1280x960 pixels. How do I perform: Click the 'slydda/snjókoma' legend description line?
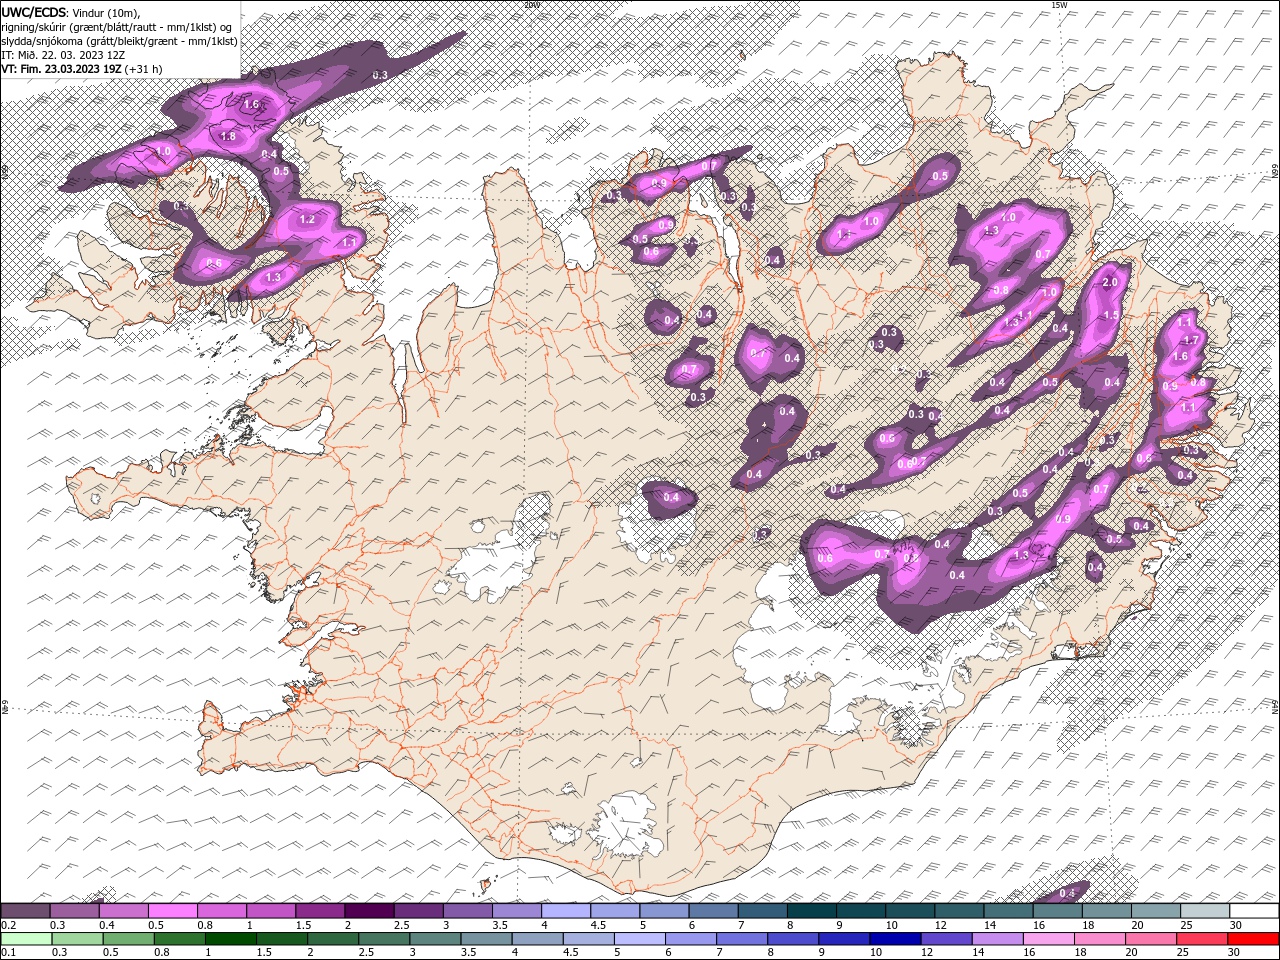tap(119, 41)
